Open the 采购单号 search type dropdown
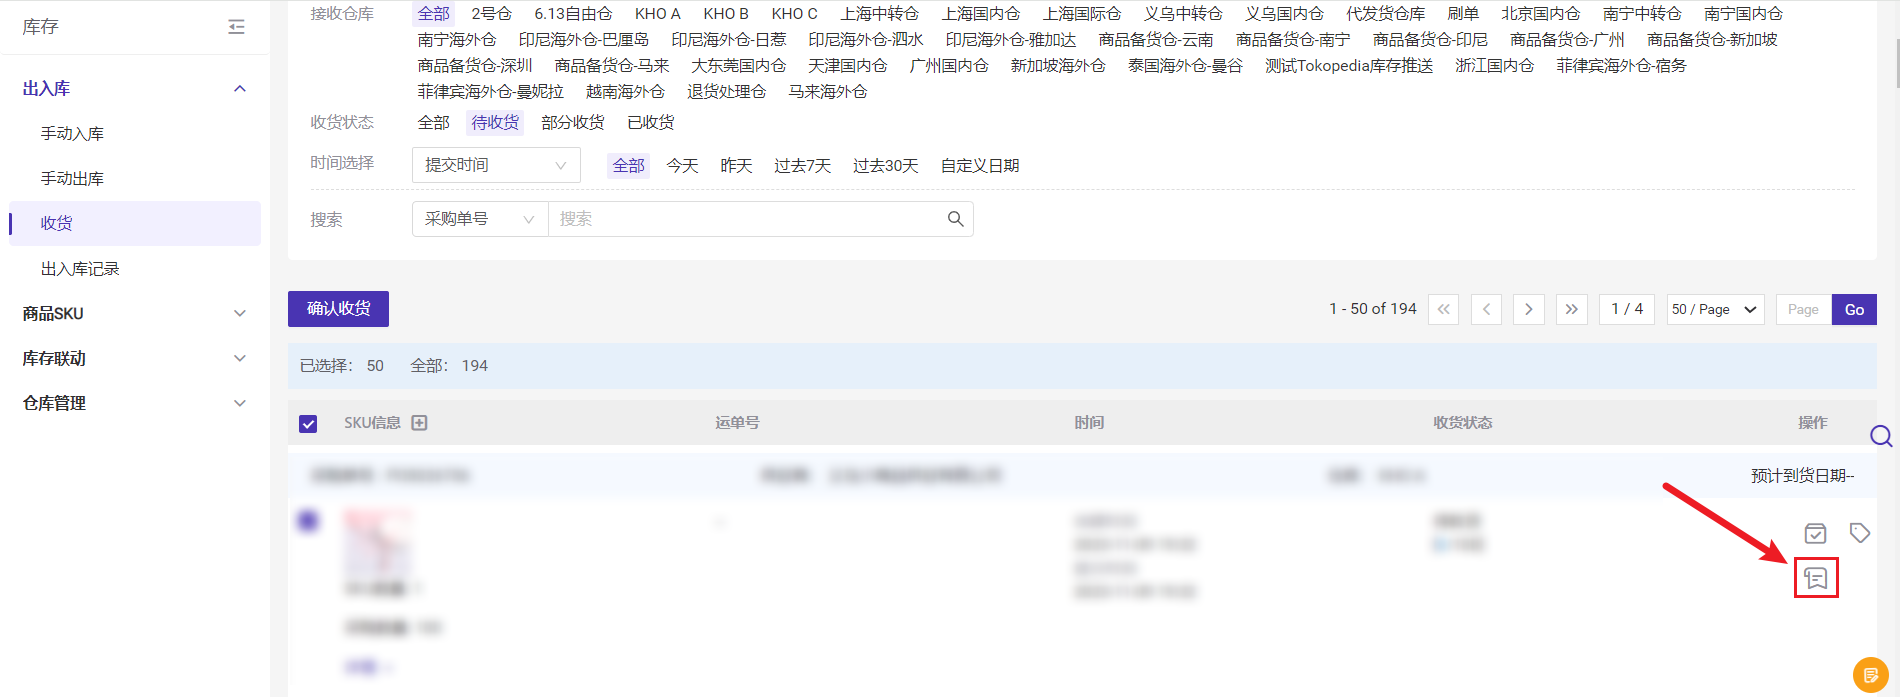The image size is (1900, 697). (480, 219)
